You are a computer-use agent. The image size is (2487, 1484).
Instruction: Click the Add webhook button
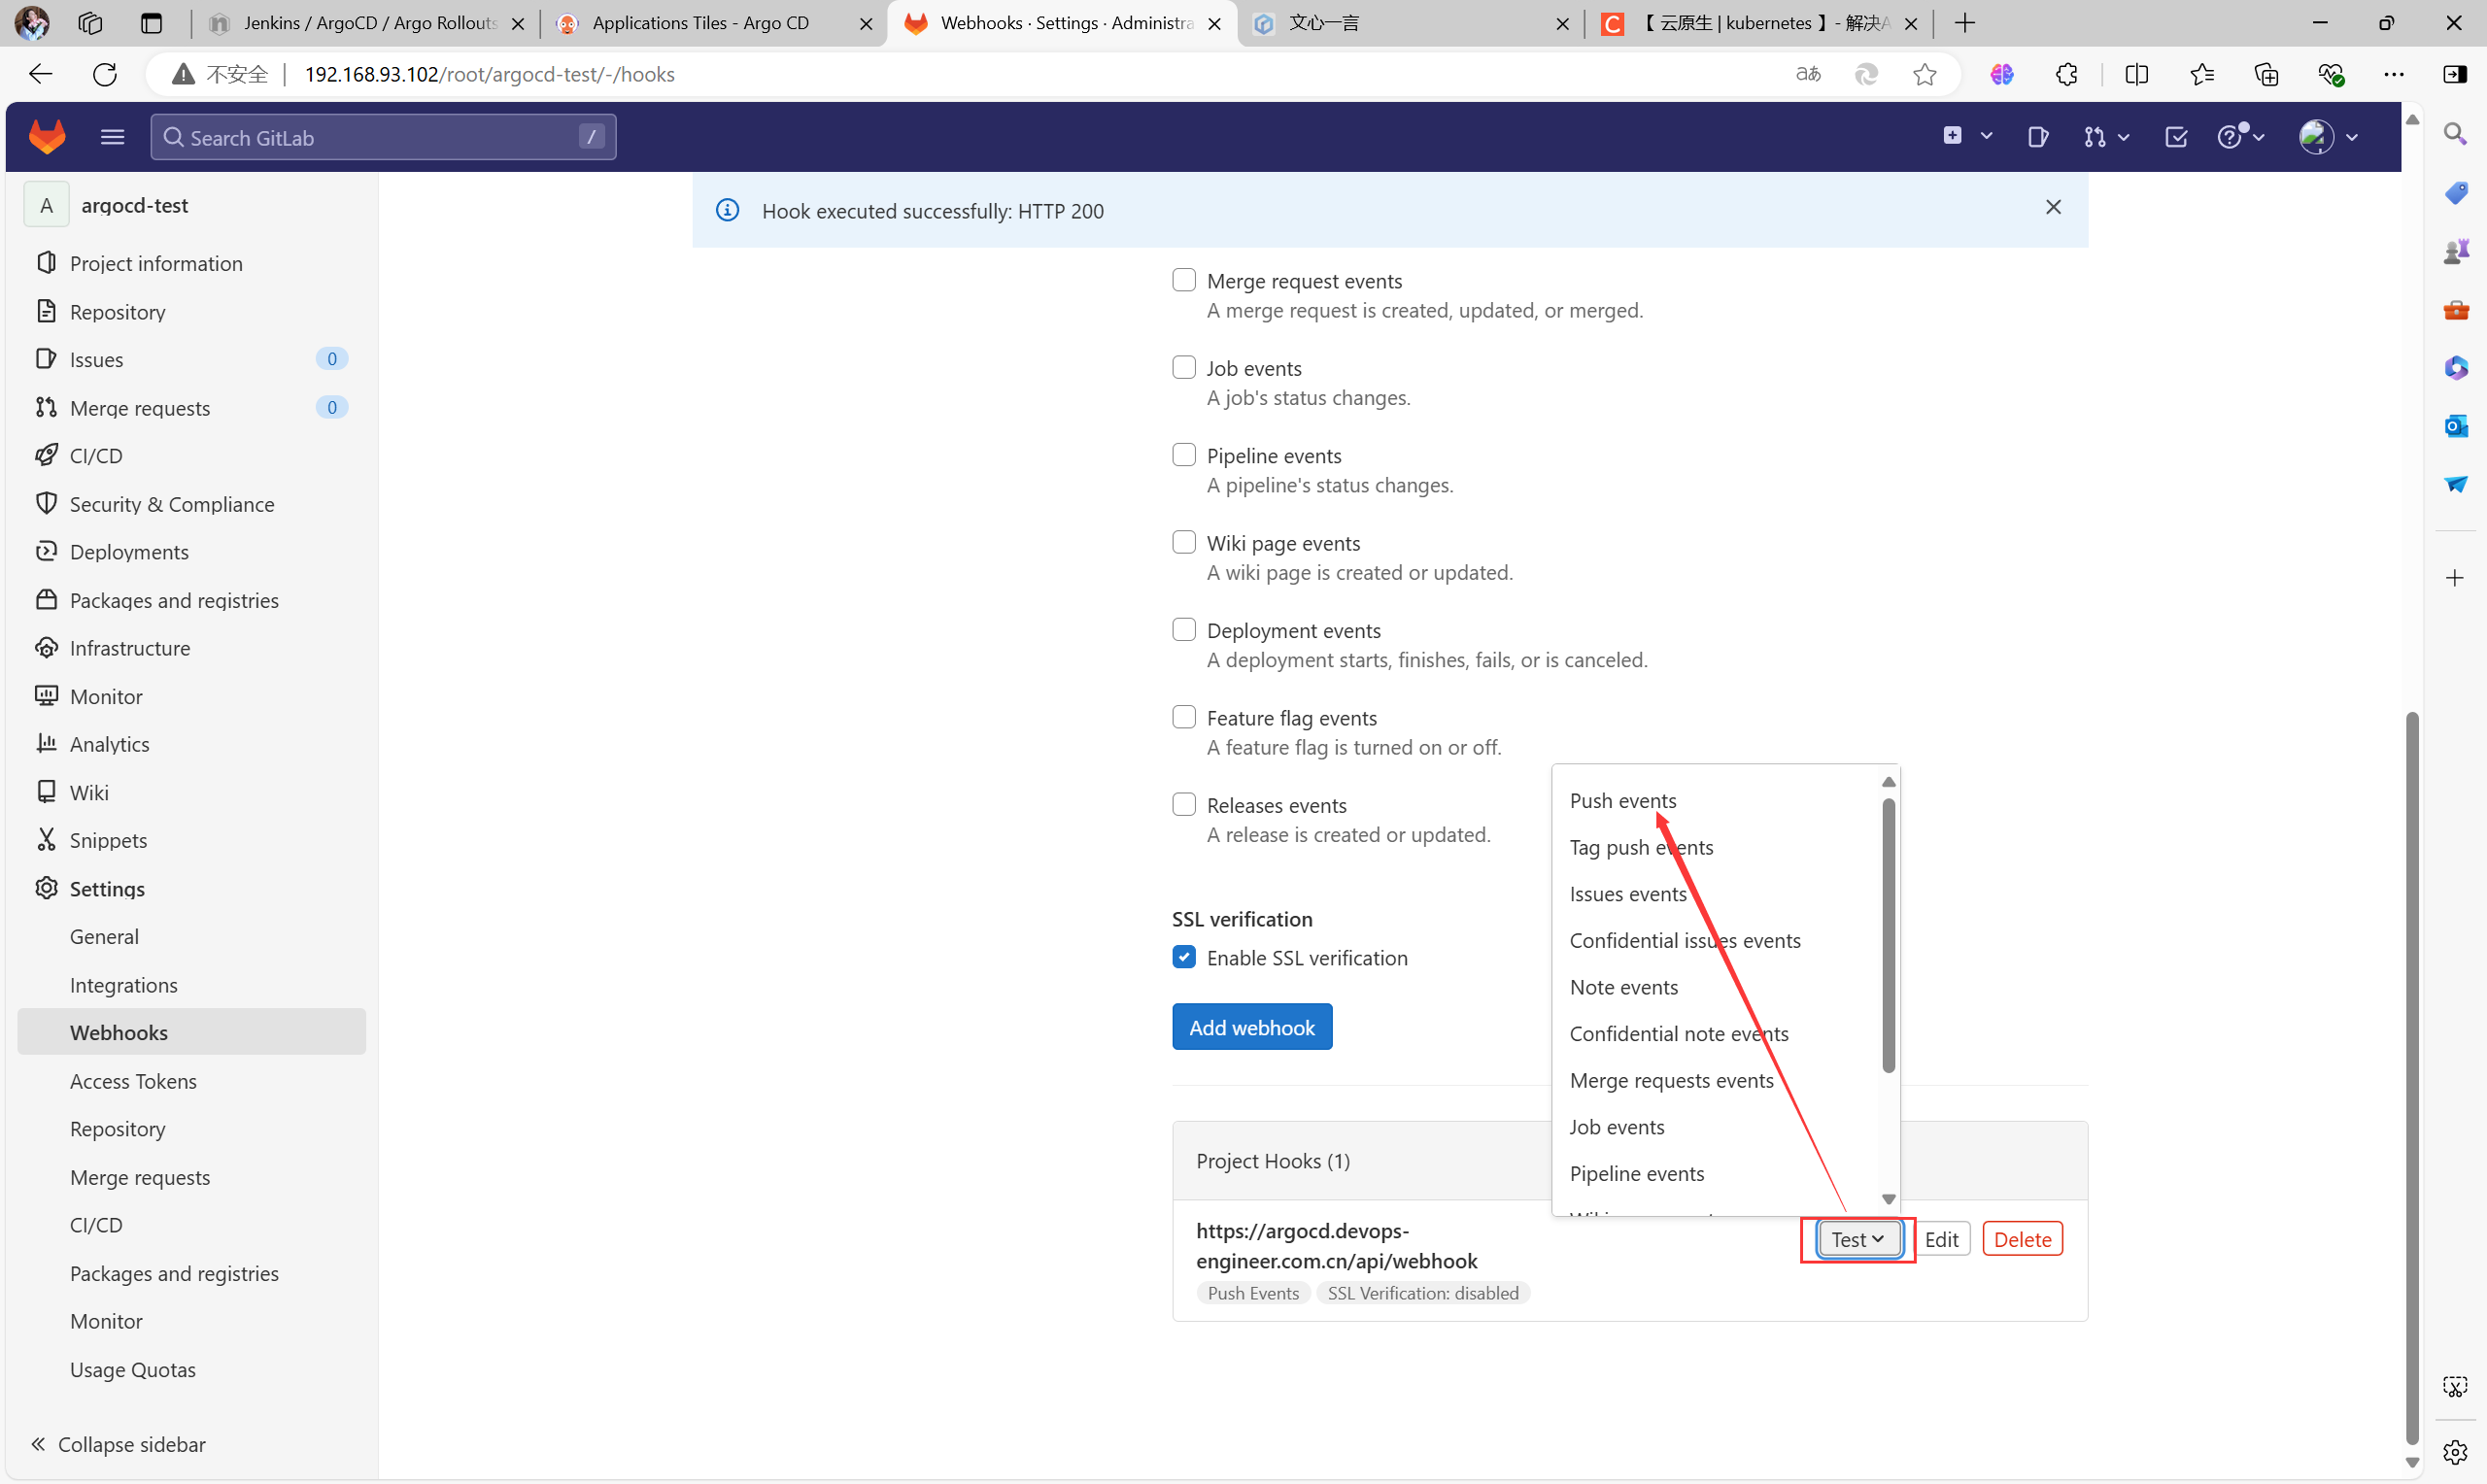[x=1252, y=1027]
